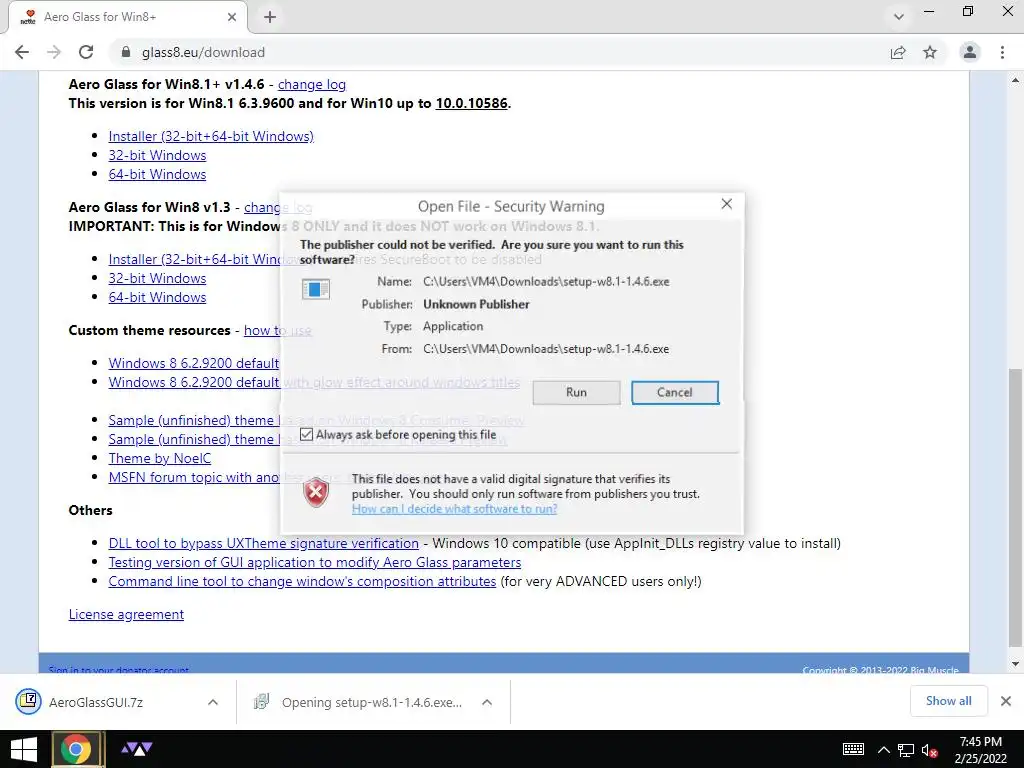Expand options for setup-w8.1-1.4.6.exe download
The image size is (1024, 768).
coord(487,702)
